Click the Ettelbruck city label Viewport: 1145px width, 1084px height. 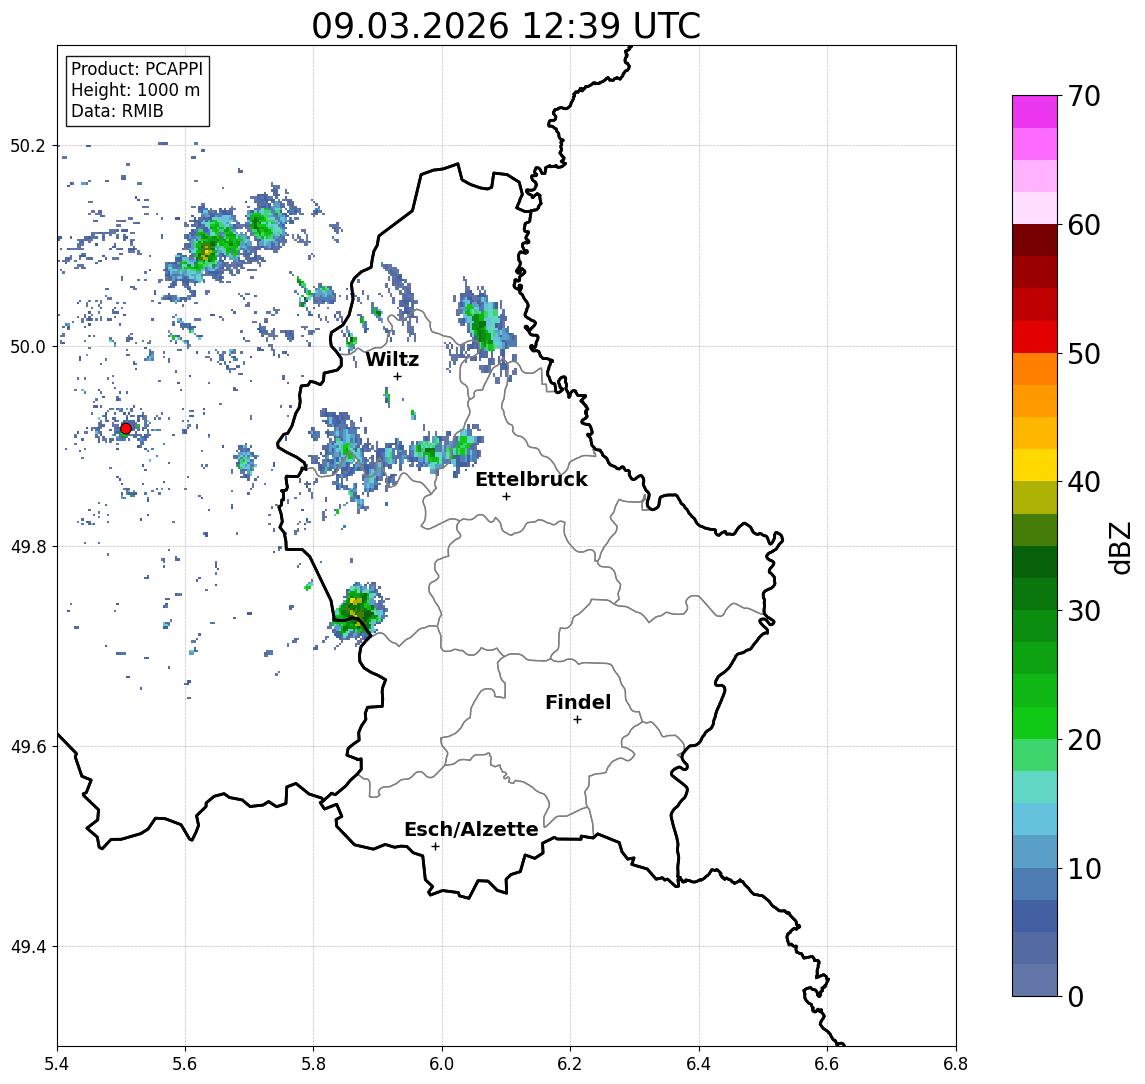531,479
